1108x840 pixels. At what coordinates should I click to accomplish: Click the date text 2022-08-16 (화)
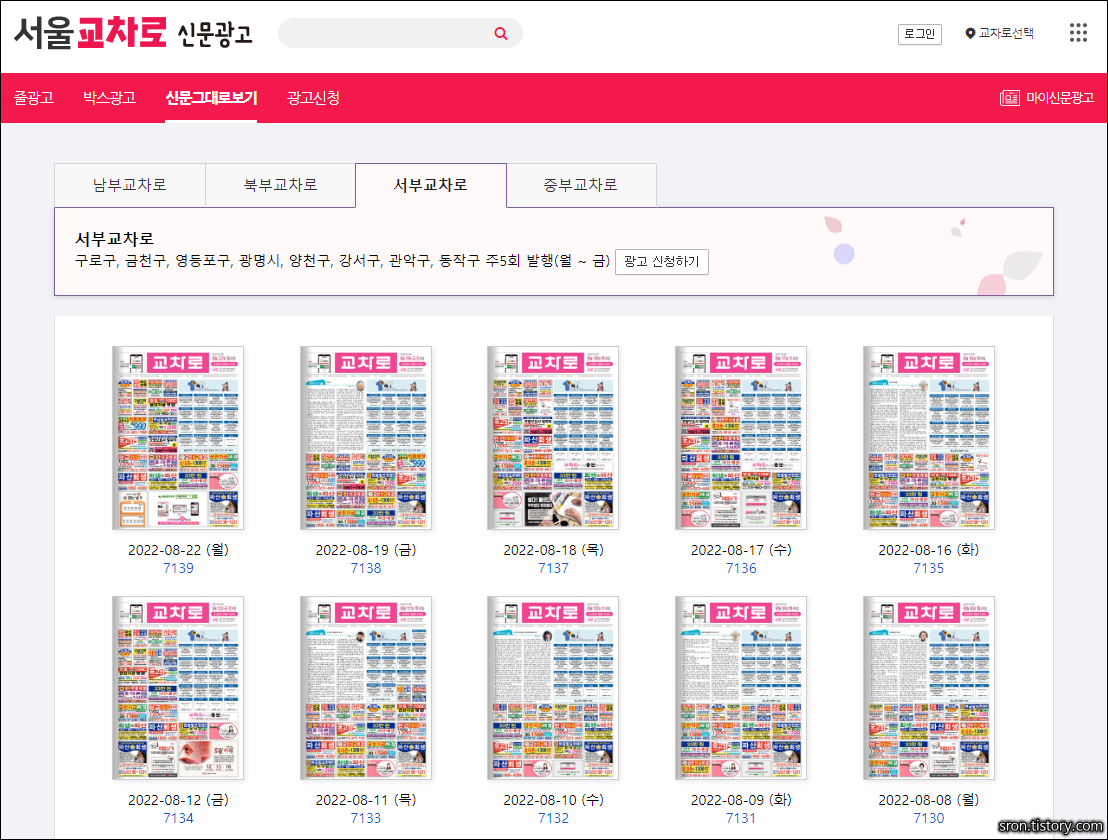(x=929, y=550)
